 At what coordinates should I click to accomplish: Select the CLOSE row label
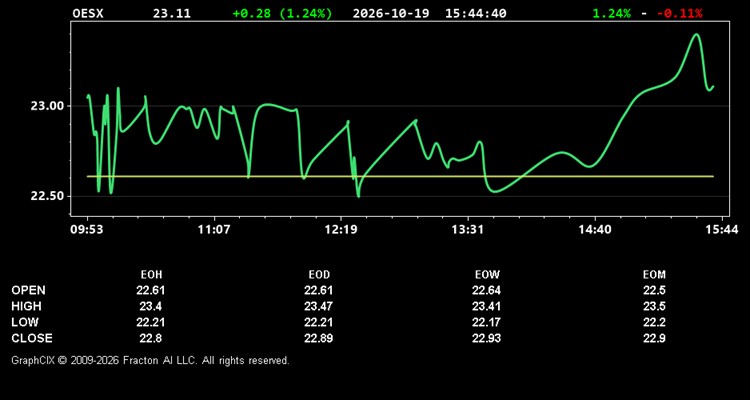[32, 338]
